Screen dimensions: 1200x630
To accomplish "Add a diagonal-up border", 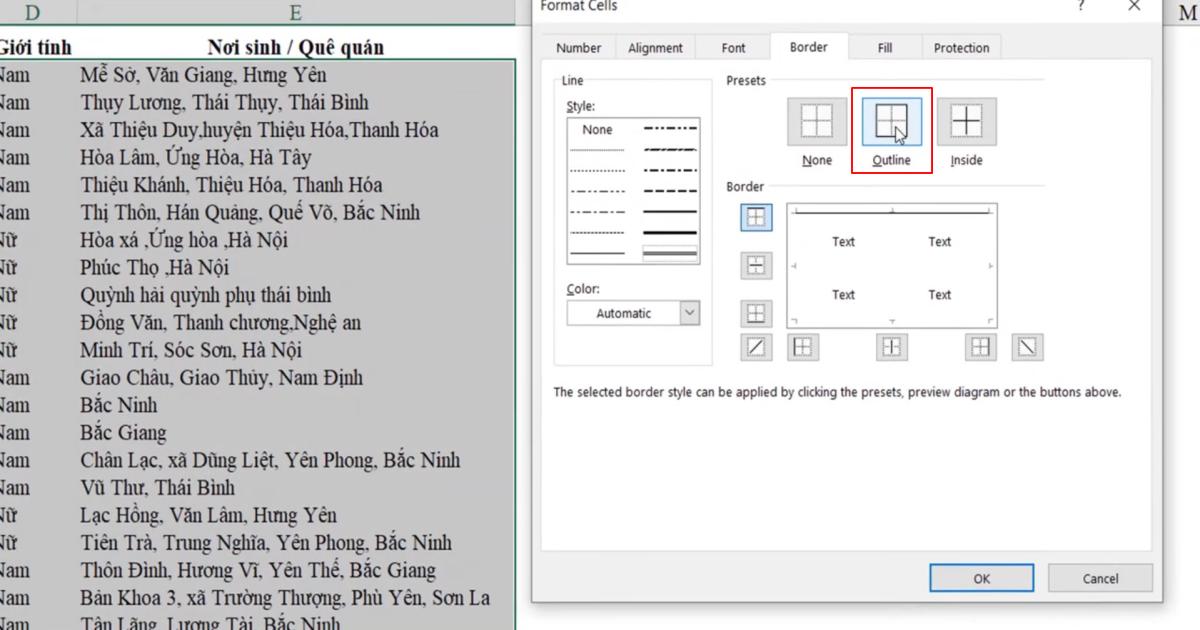I will [757, 347].
